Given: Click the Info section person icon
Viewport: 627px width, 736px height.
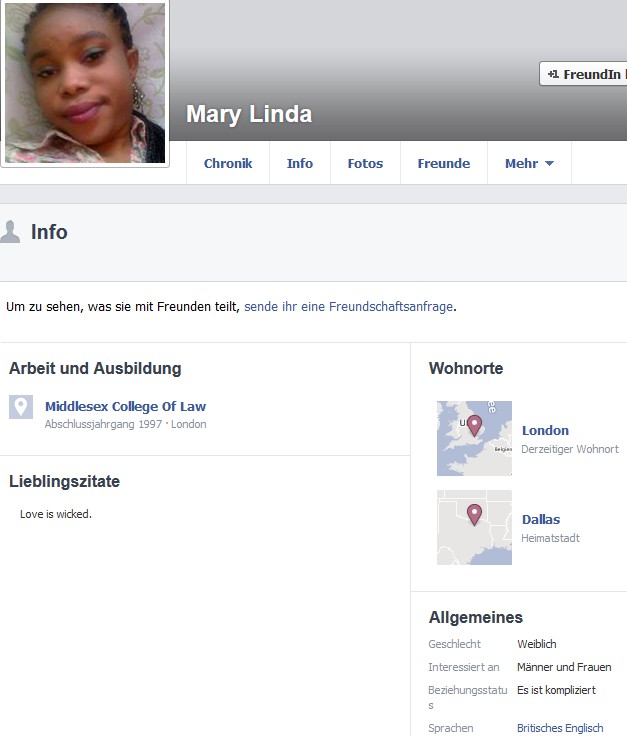Looking at the screenshot, I should pyautogui.click(x=10, y=232).
